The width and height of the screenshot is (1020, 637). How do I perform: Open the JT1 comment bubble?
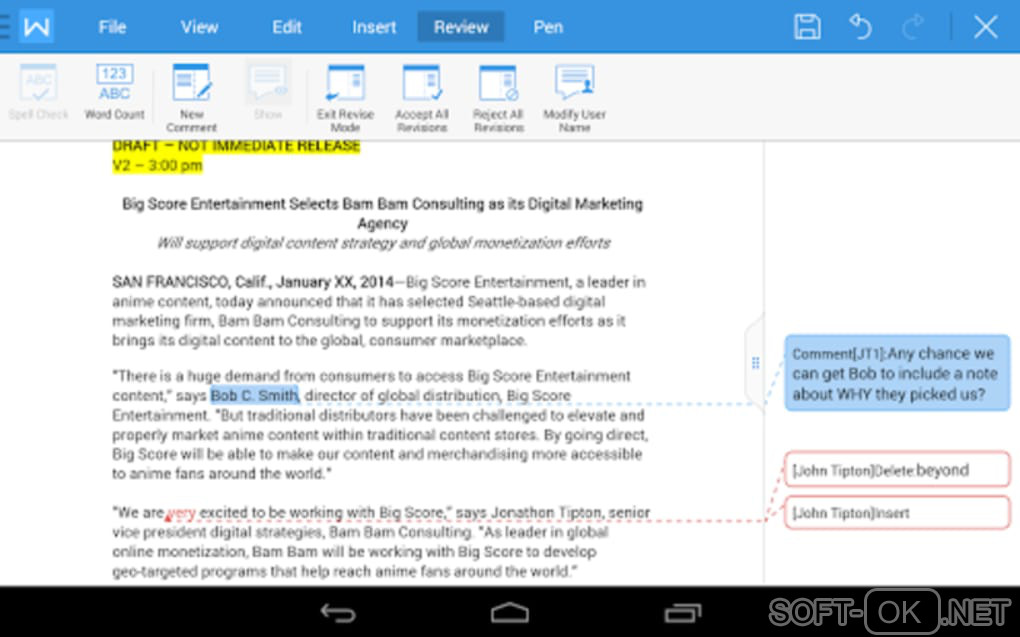(897, 373)
